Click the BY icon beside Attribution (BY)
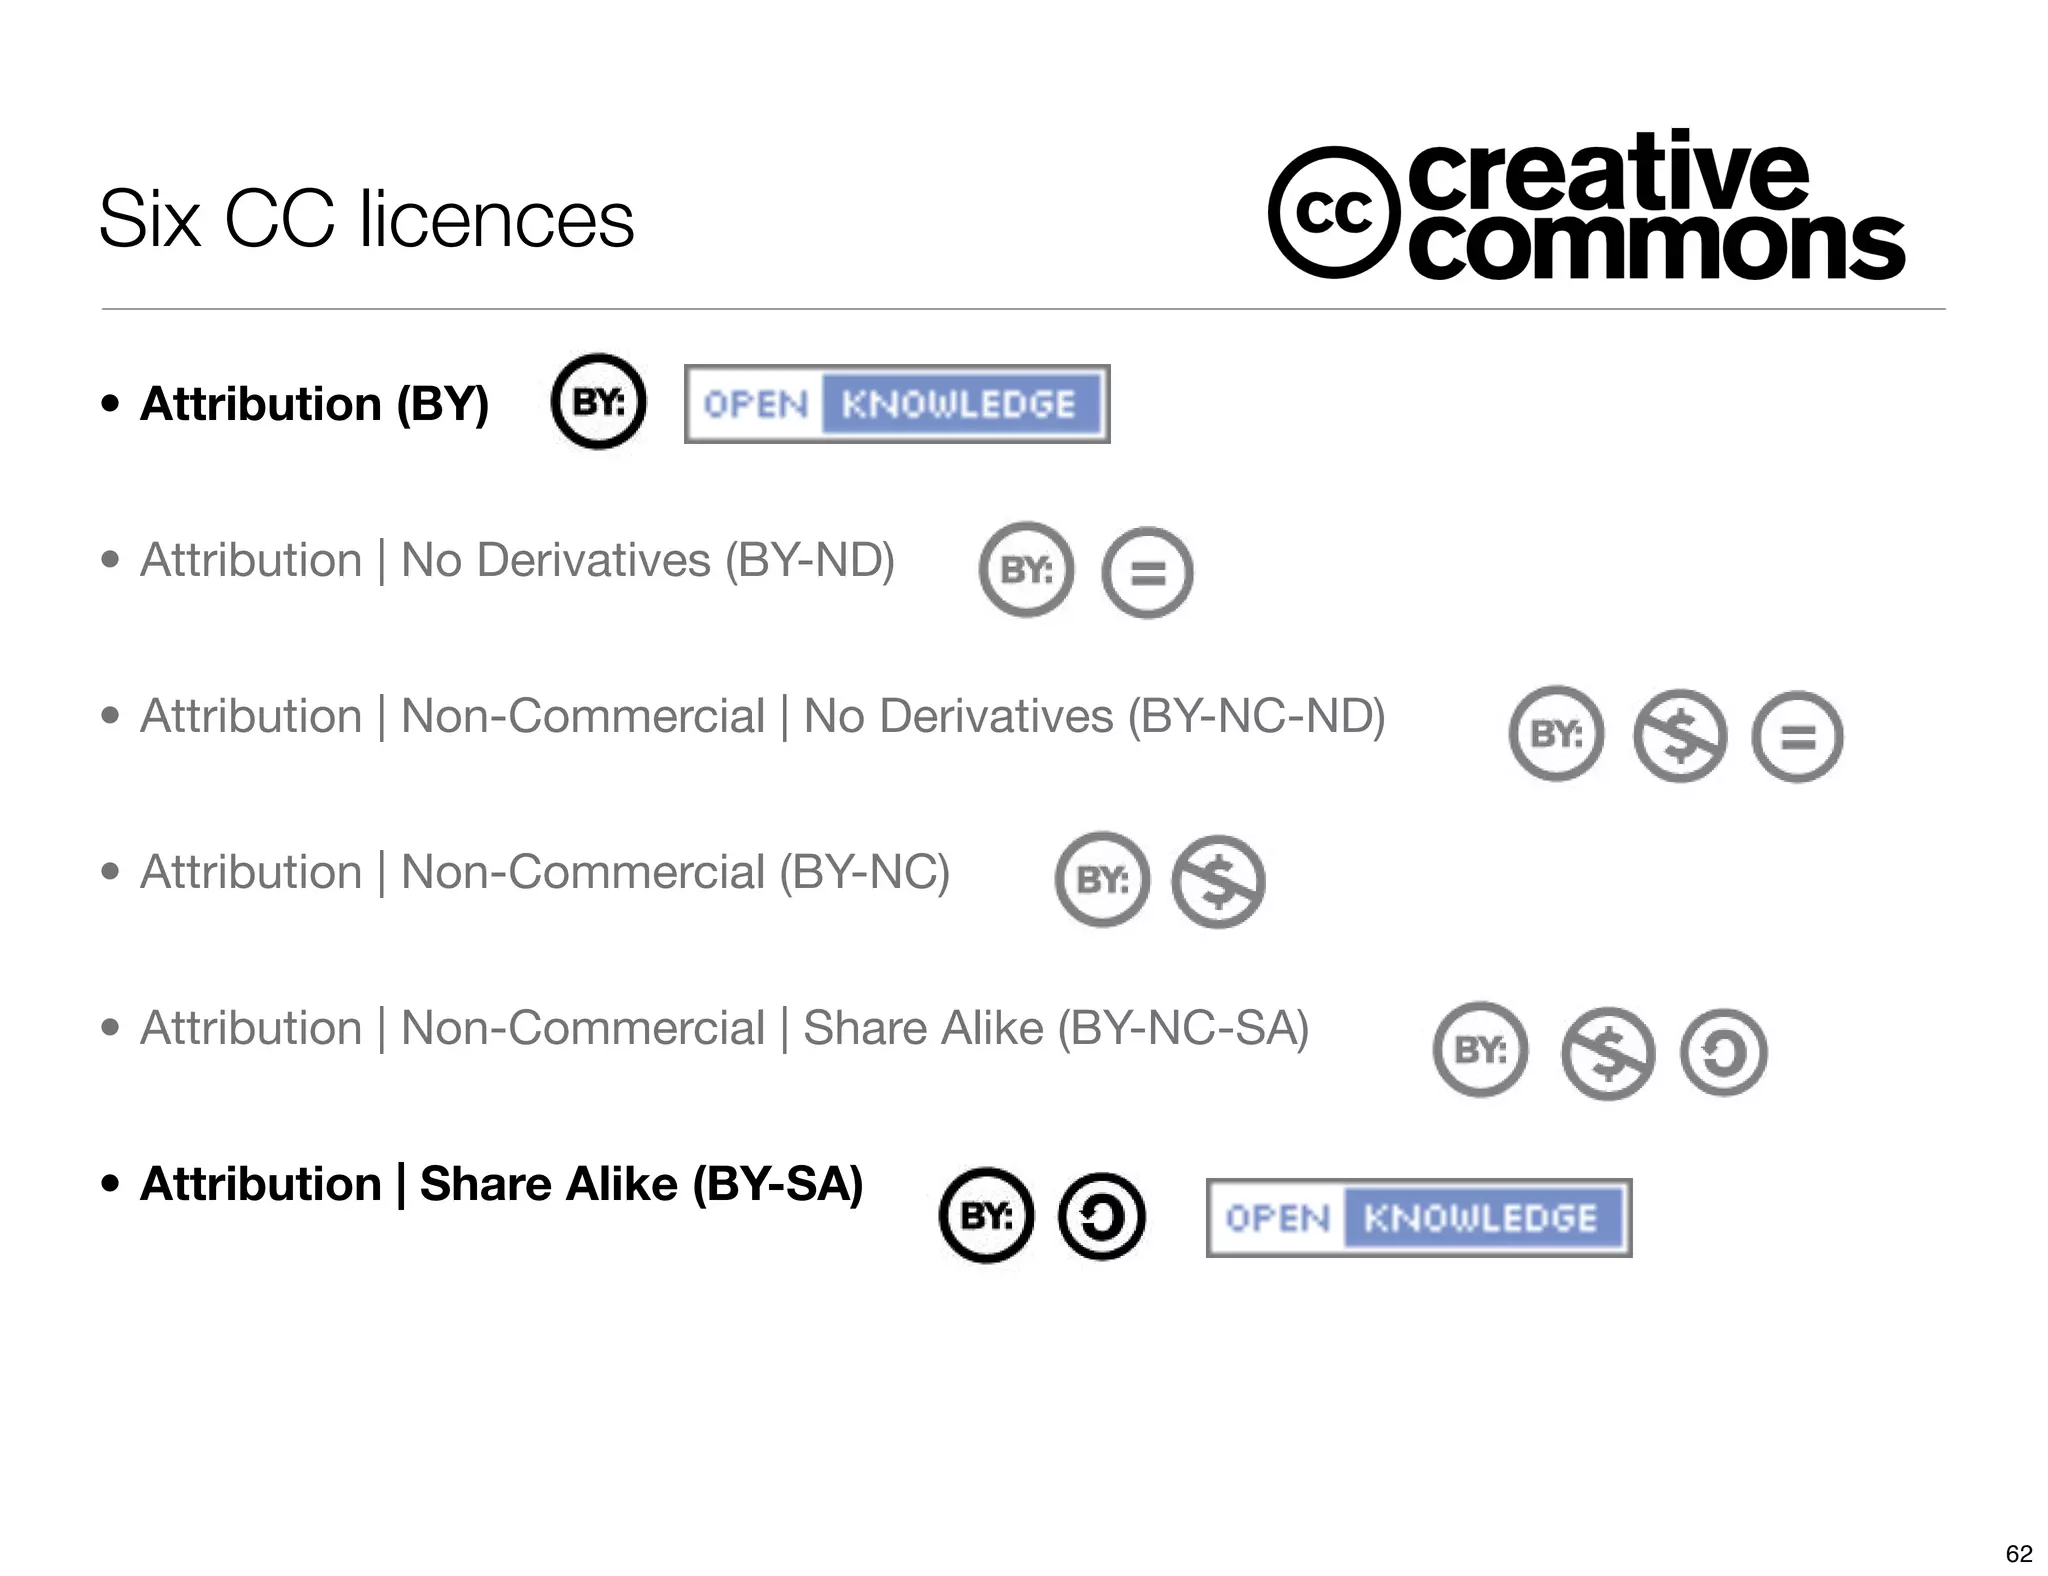2048x1576 pixels. tap(598, 401)
